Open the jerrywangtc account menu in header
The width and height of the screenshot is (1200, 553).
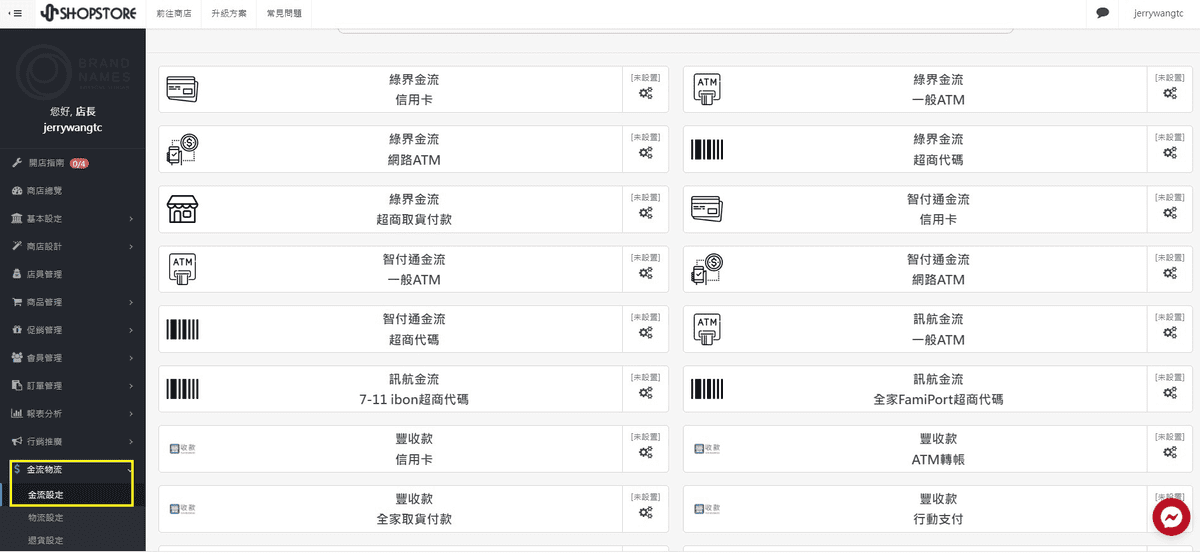(1158, 13)
